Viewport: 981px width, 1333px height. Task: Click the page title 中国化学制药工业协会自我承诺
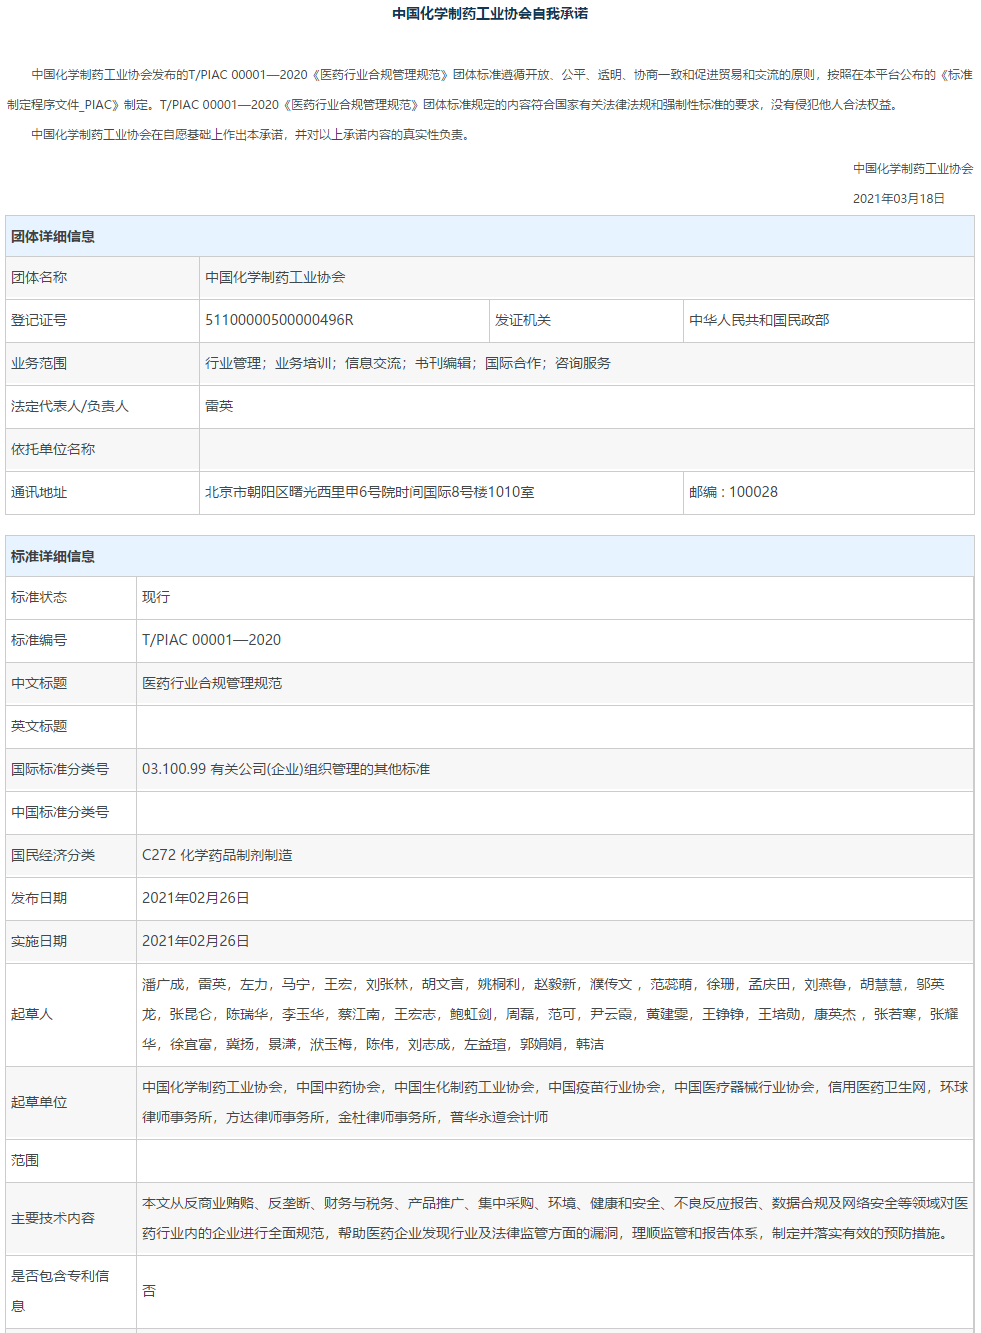[x=490, y=14]
